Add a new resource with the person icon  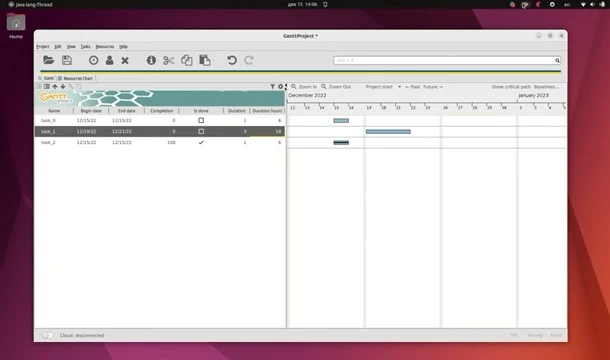click(x=110, y=60)
